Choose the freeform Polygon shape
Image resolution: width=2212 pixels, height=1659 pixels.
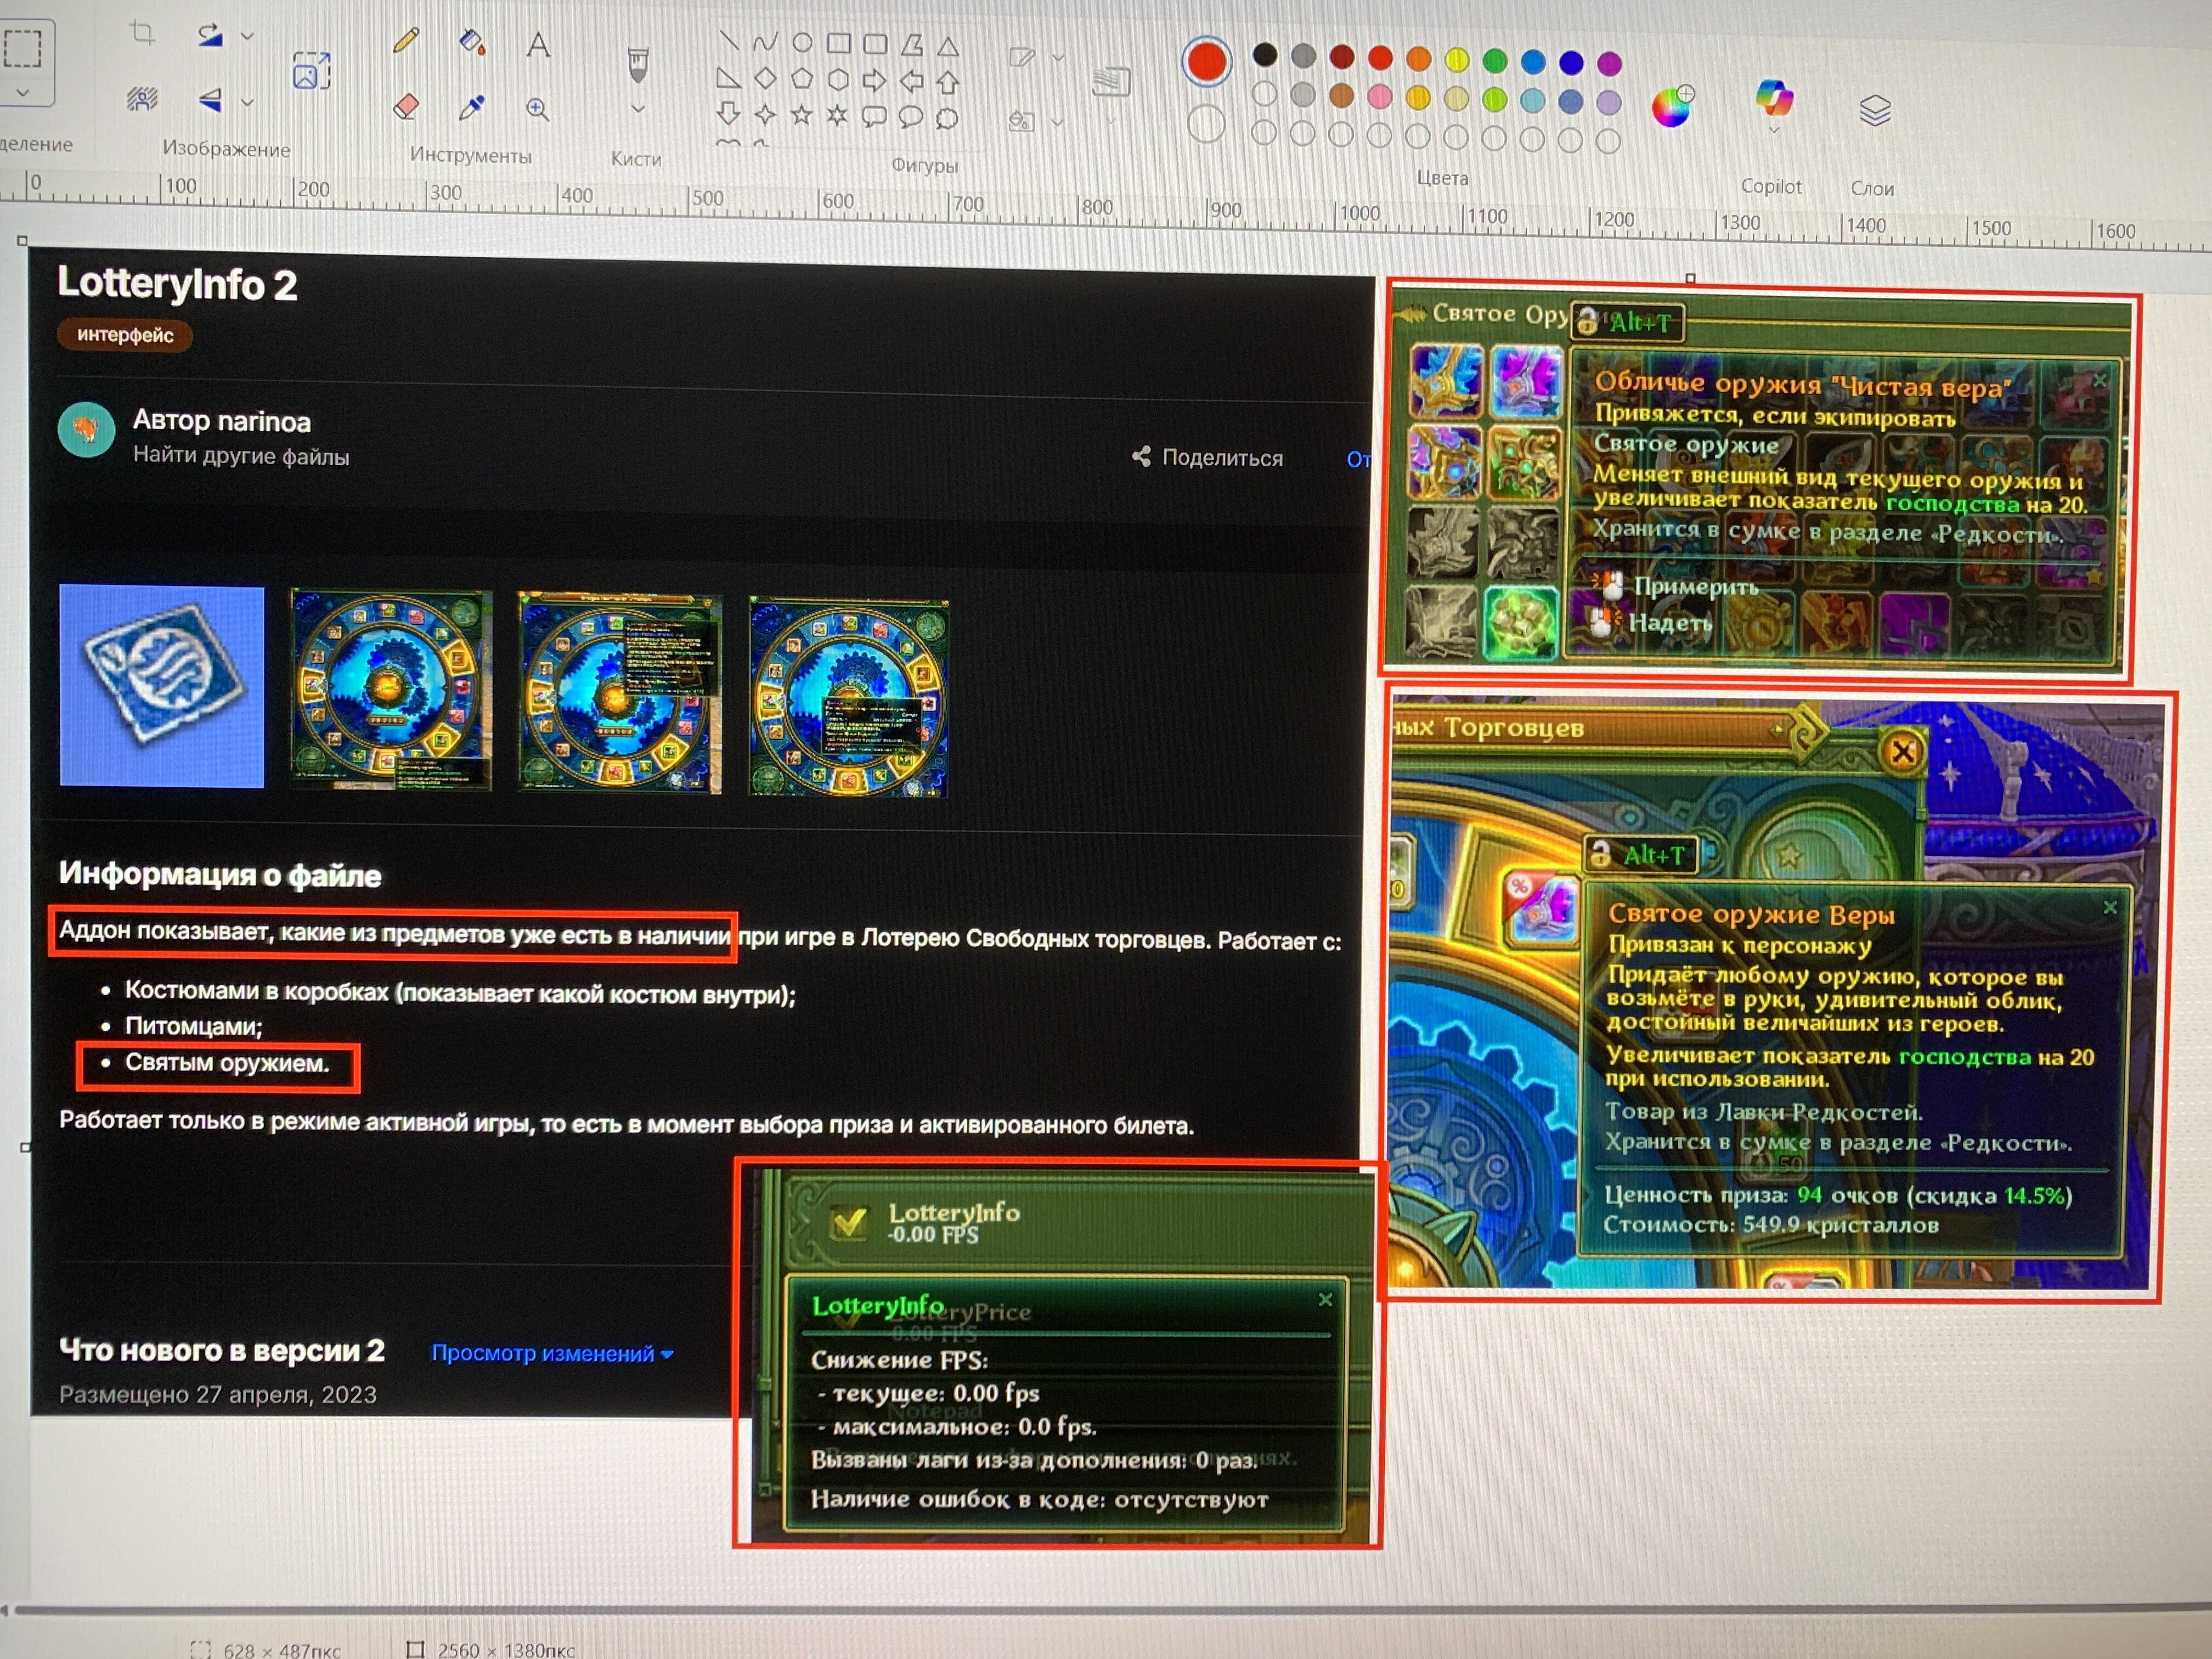pyautogui.click(x=912, y=46)
